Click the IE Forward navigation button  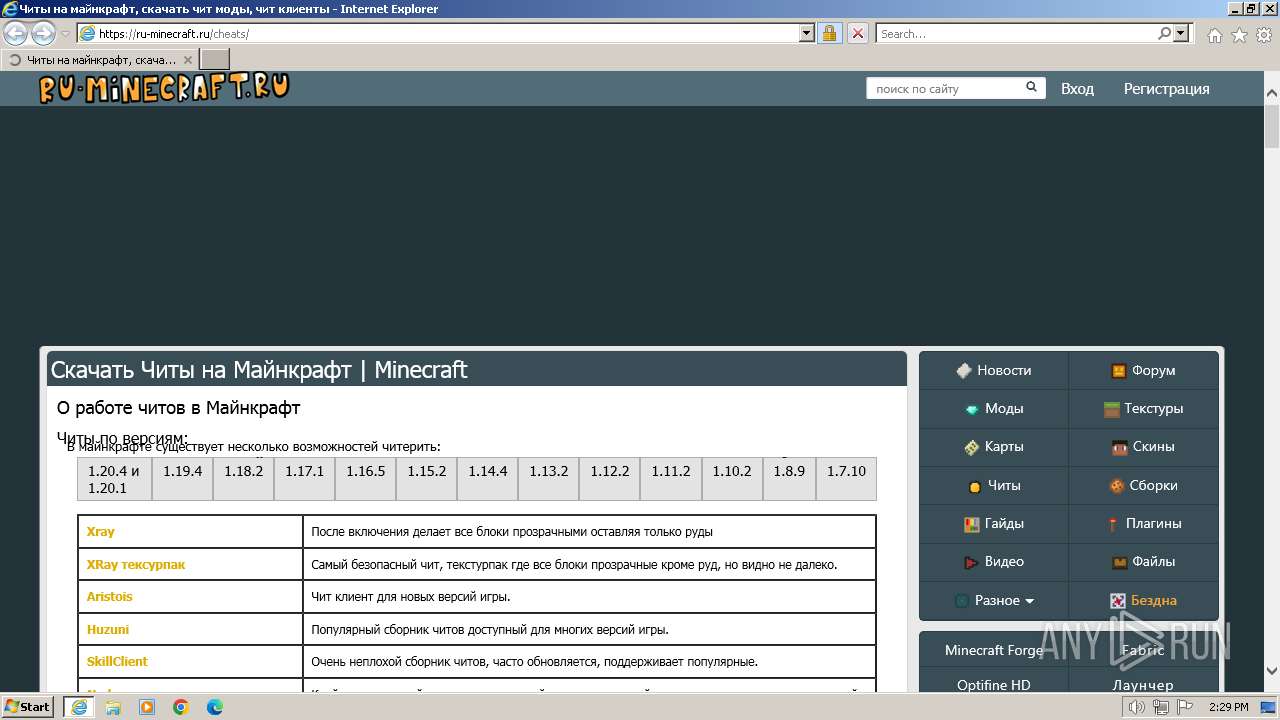[x=43, y=34]
